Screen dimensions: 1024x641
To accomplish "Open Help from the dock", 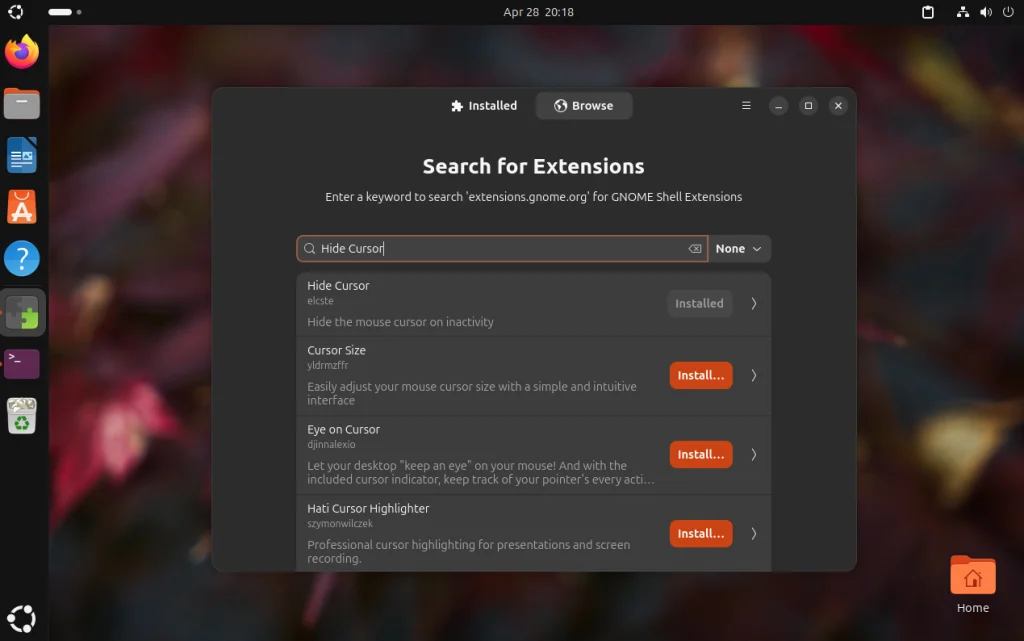I will [22, 259].
